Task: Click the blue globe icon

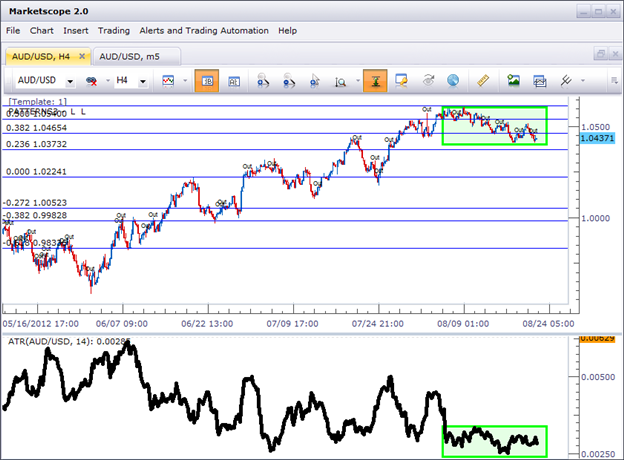Action: 453,81
